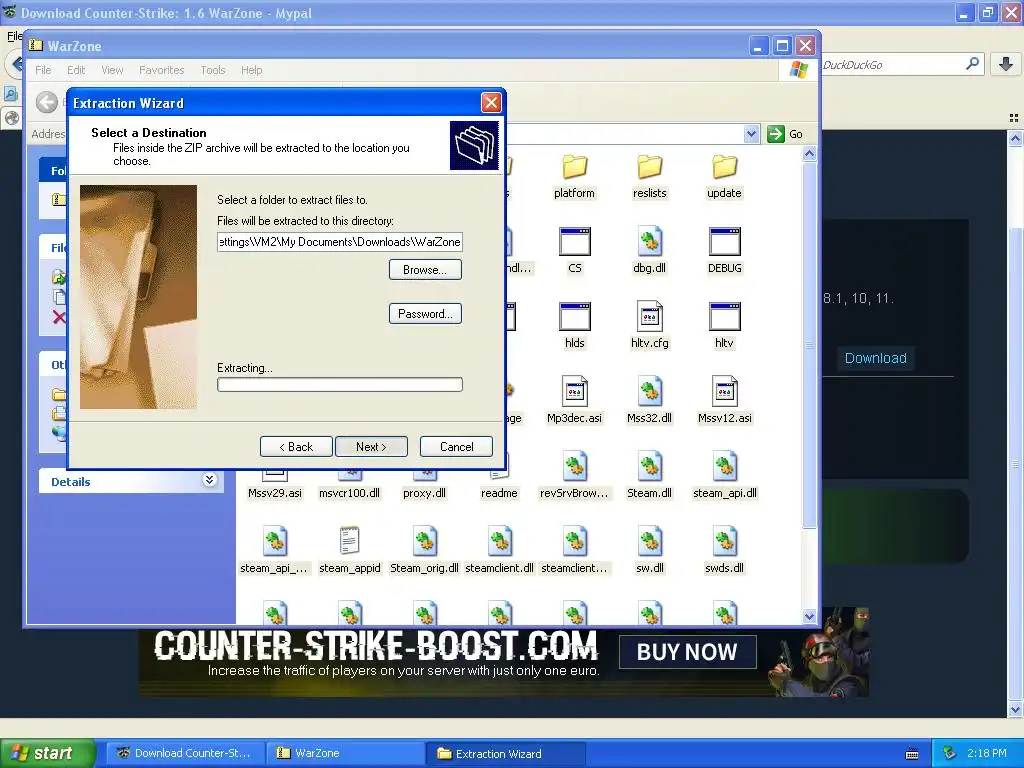This screenshot has height=768, width=1024.
Task: Open the platform folder icon
Action: coord(574,167)
